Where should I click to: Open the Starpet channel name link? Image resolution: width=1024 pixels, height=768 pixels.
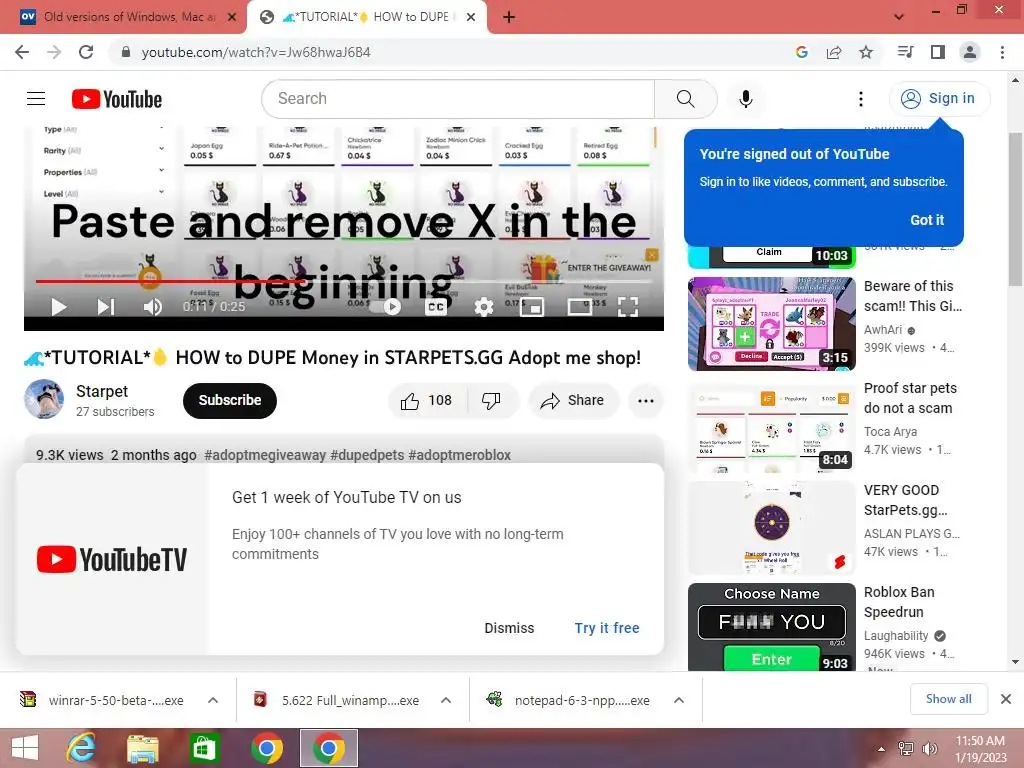click(102, 391)
